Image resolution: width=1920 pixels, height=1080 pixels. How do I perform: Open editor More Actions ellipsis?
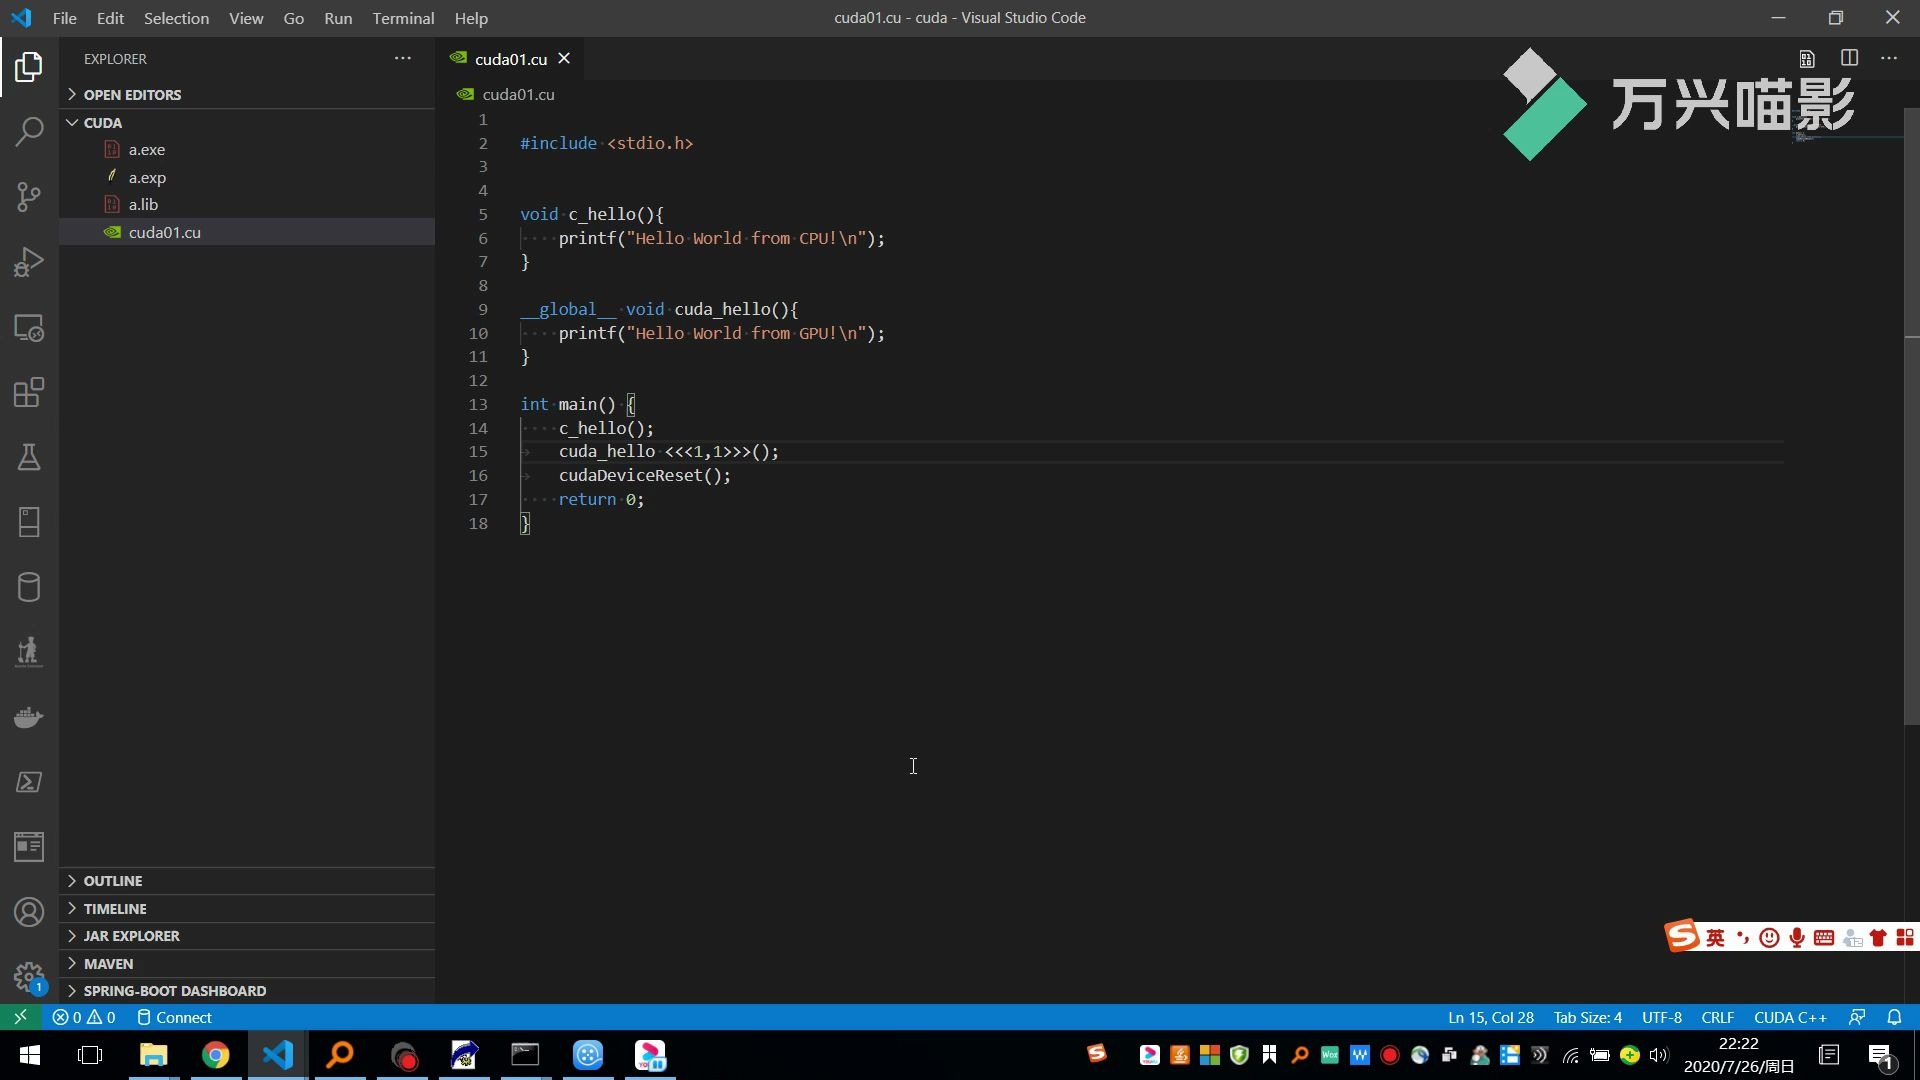tap(1888, 58)
